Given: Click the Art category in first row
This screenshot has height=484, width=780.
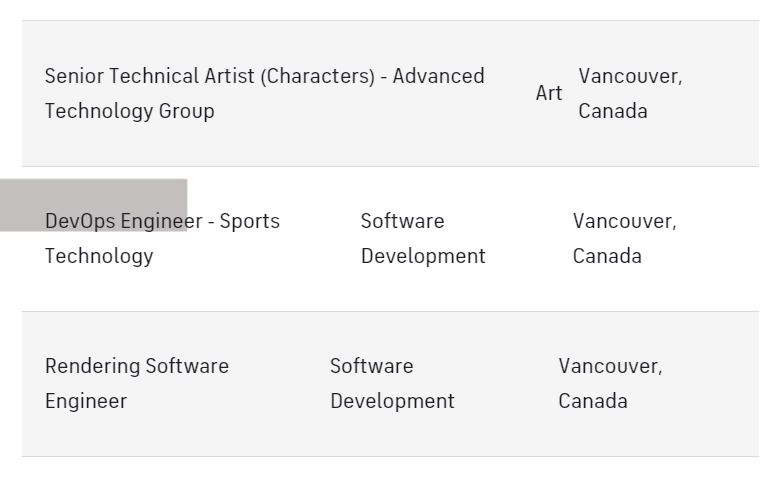Looking at the screenshot, I should pos(549,93).
